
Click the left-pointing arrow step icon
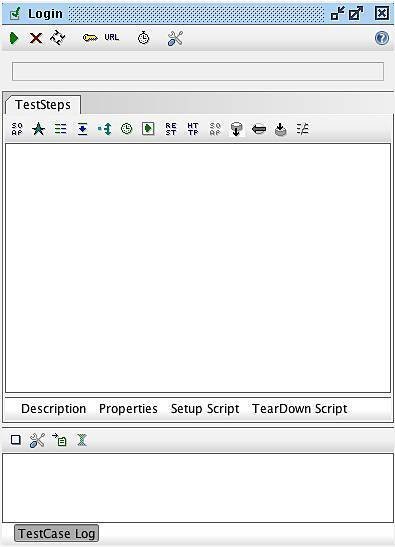[259, 129]
